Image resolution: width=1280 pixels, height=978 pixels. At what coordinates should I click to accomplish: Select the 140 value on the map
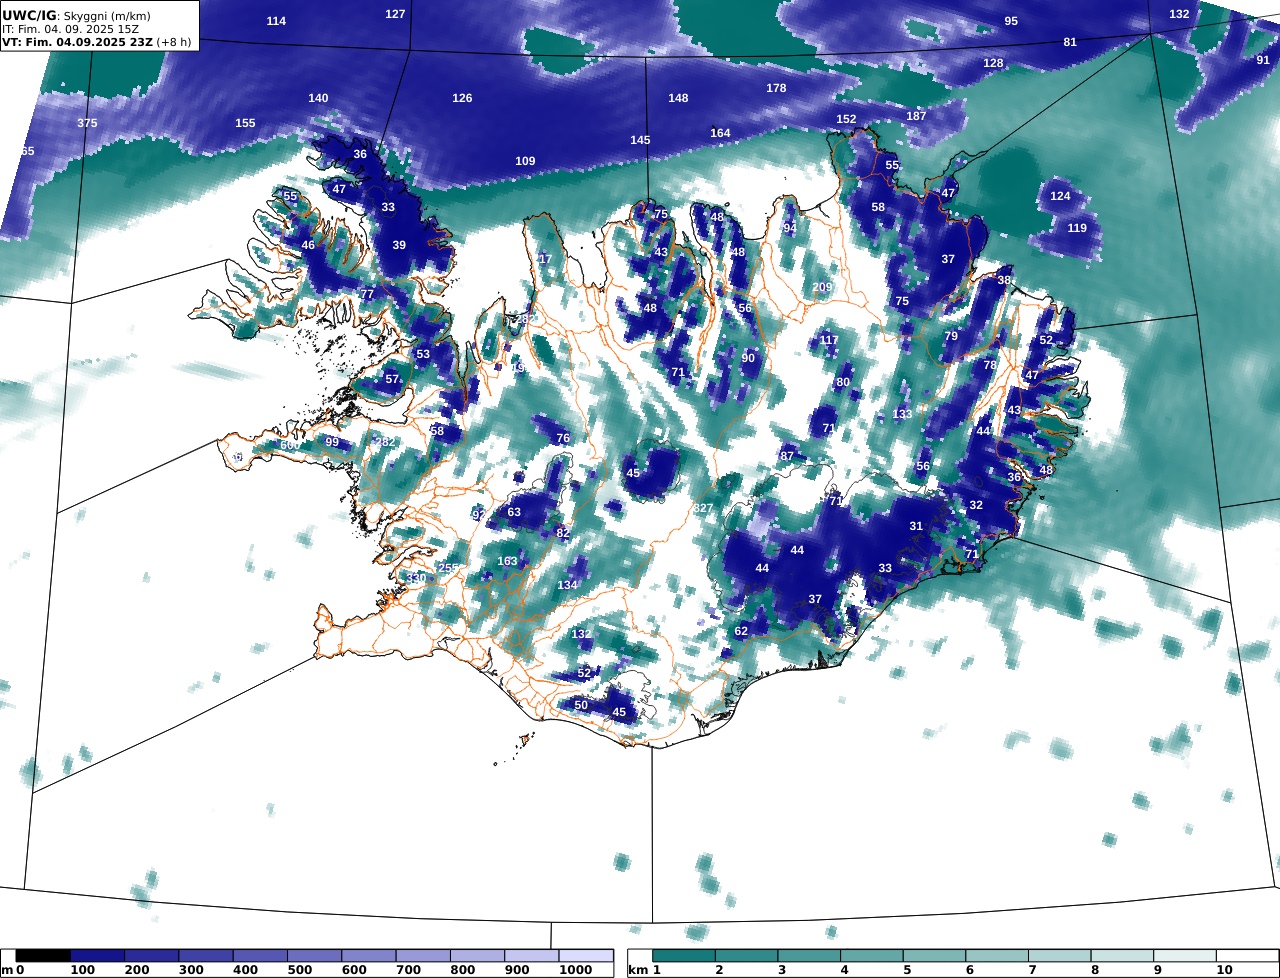click(x=318, y=98)
